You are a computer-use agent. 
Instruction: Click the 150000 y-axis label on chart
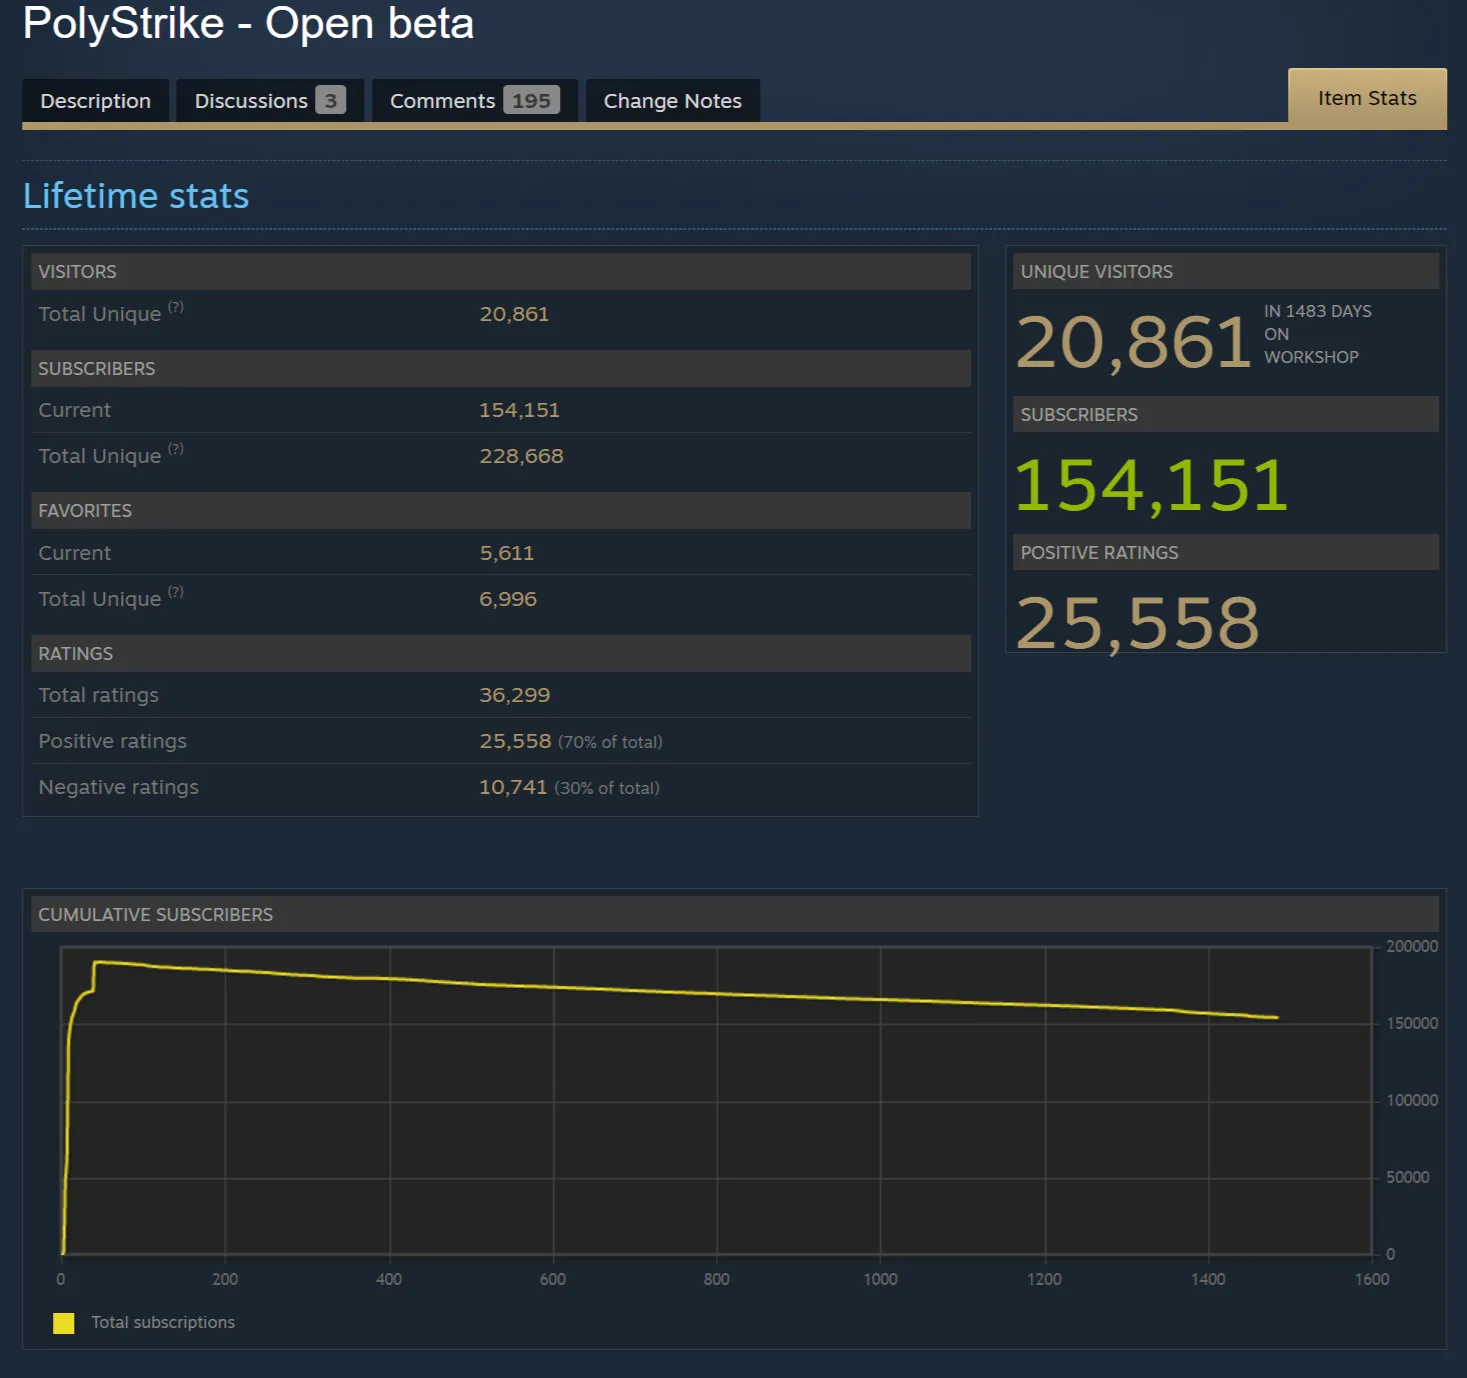1412,1023
